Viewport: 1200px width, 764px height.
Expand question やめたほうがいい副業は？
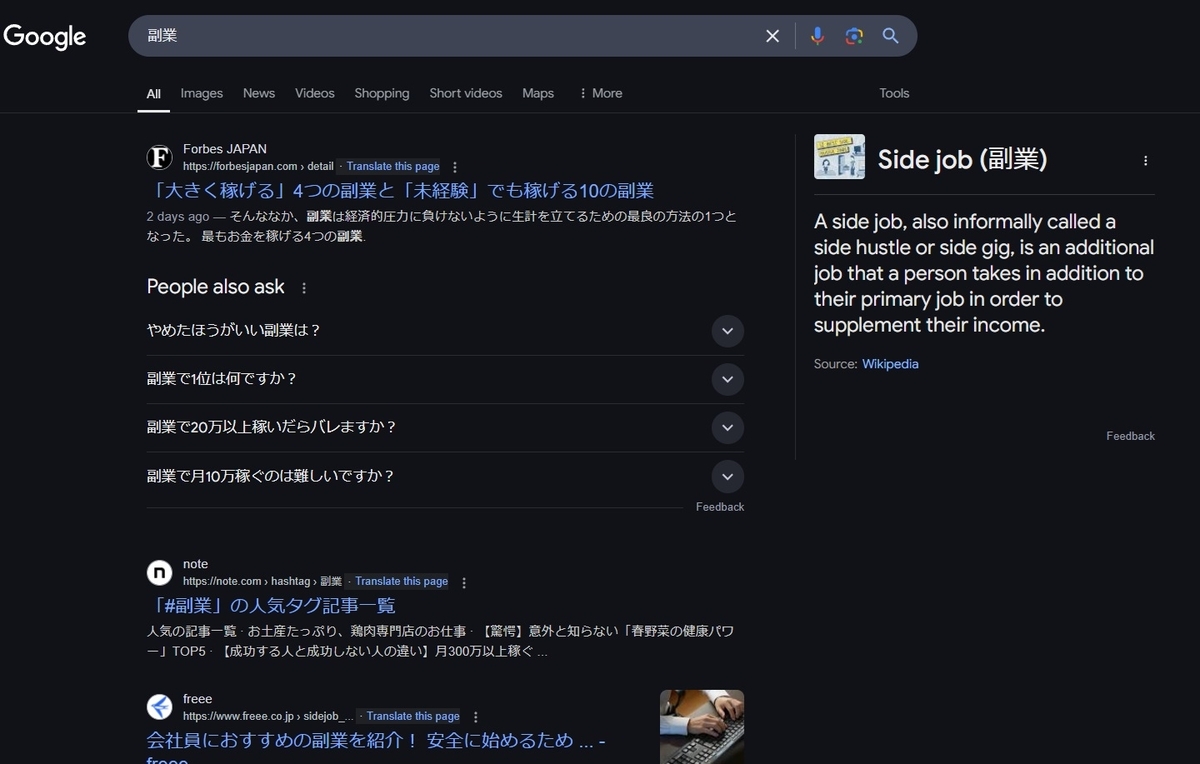click(445, 330)
